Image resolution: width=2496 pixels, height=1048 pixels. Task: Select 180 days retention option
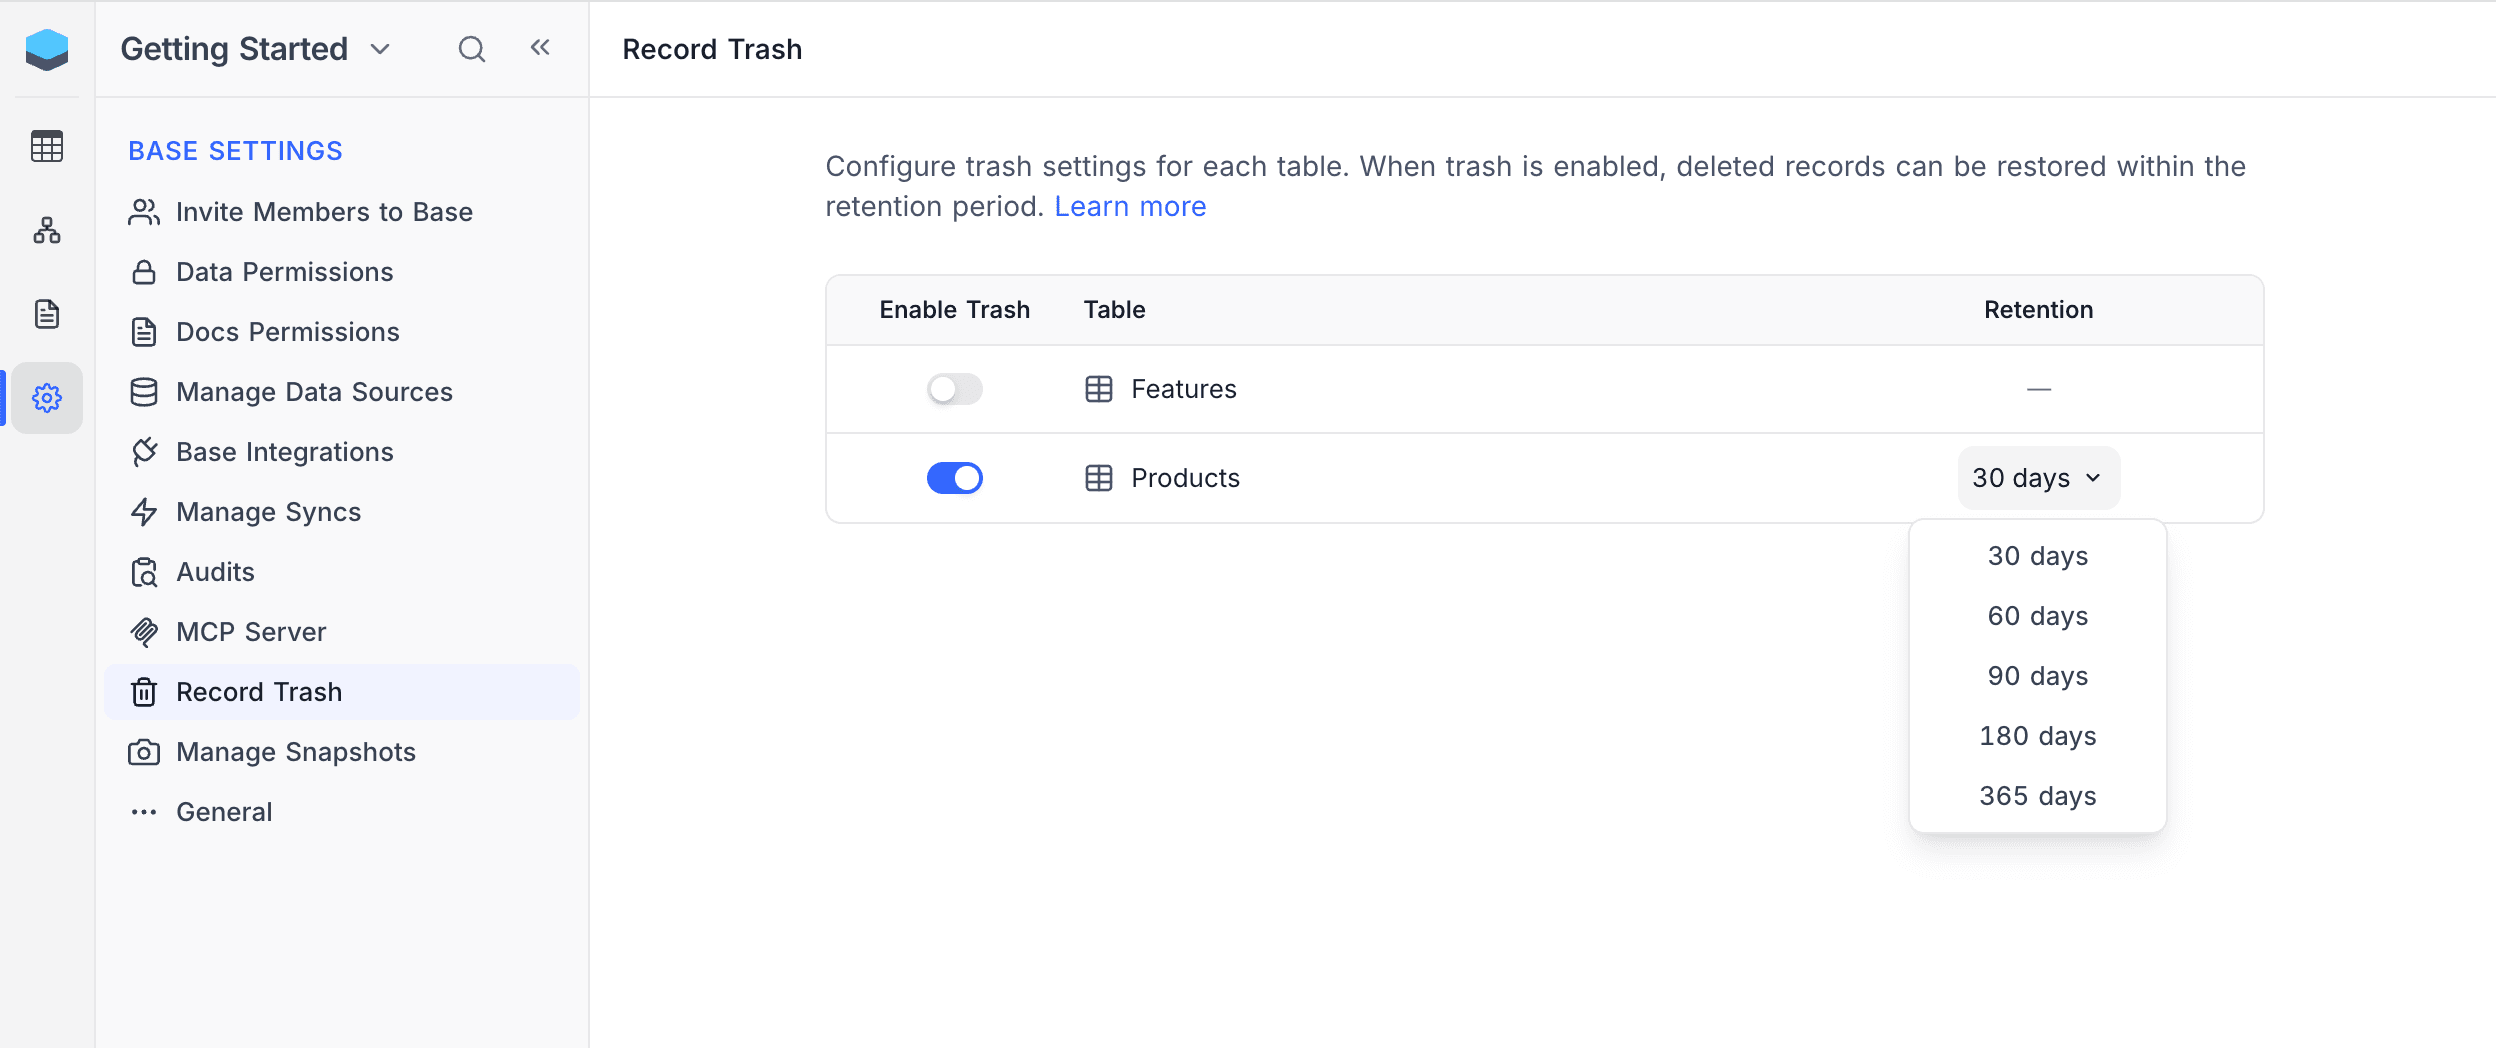pyautogui.click(x=2037, y=735)
